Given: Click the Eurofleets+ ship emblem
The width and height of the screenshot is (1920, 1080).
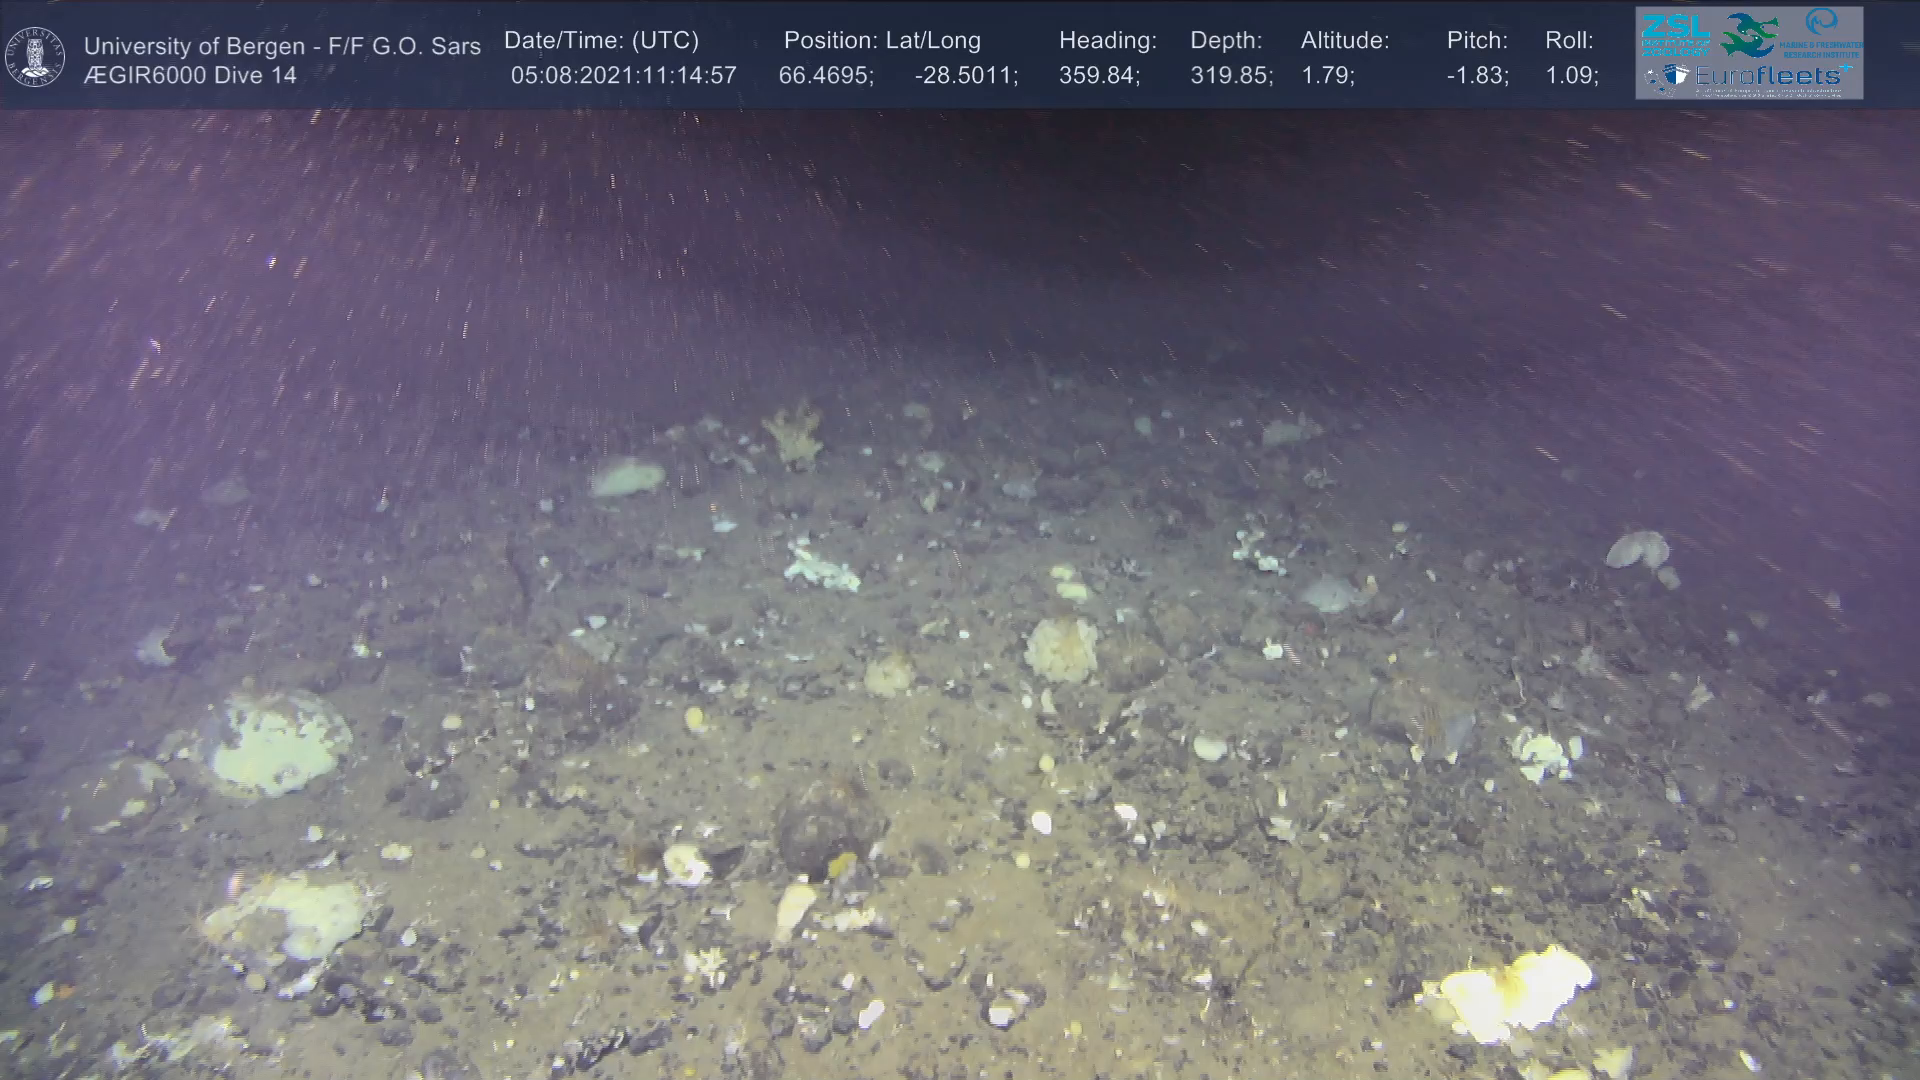Looking at the screenshot, I should (1666, 77).
